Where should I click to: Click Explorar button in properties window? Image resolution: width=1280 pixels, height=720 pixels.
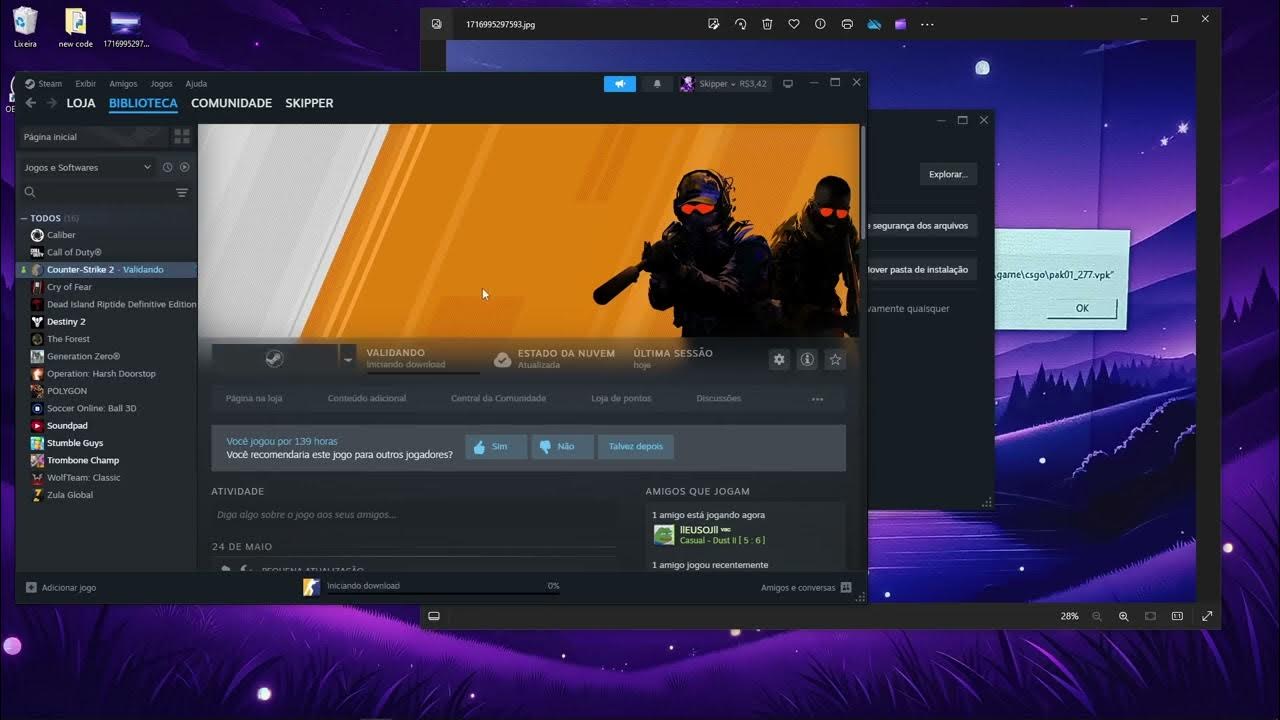click(x=948, y=174)
